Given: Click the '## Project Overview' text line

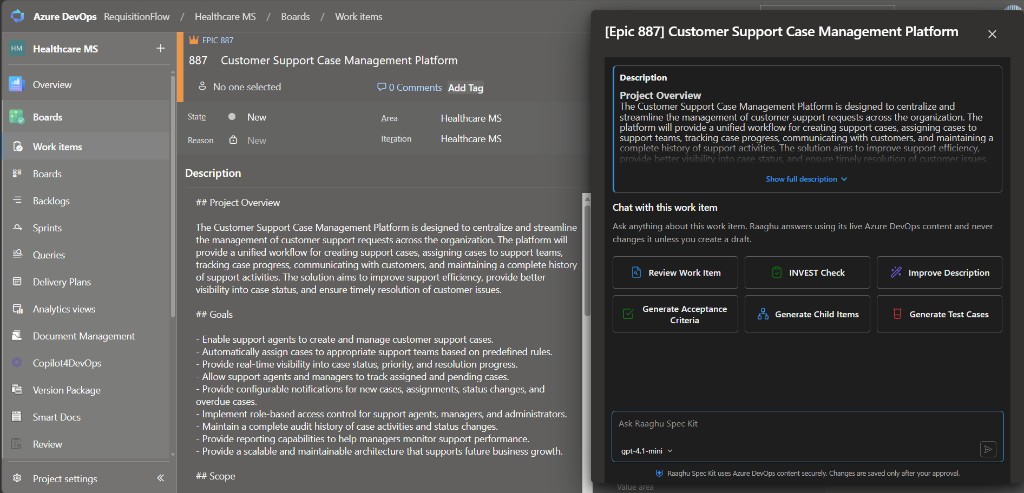Looking at the screenshot, I should click(238, 202).
